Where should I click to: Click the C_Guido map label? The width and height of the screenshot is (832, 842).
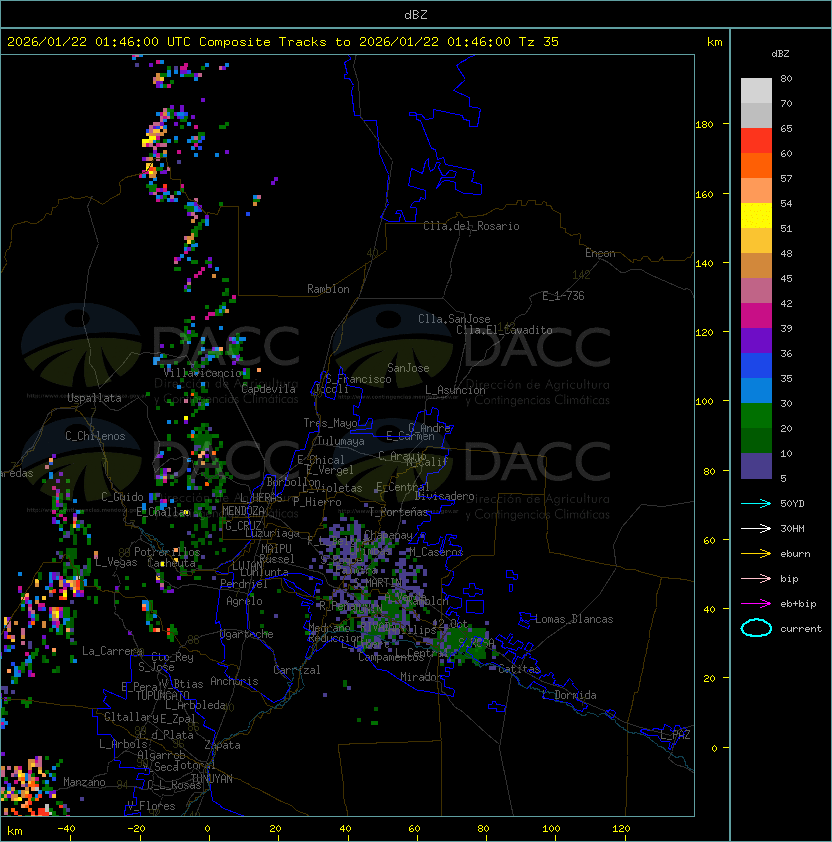(122, 497)
